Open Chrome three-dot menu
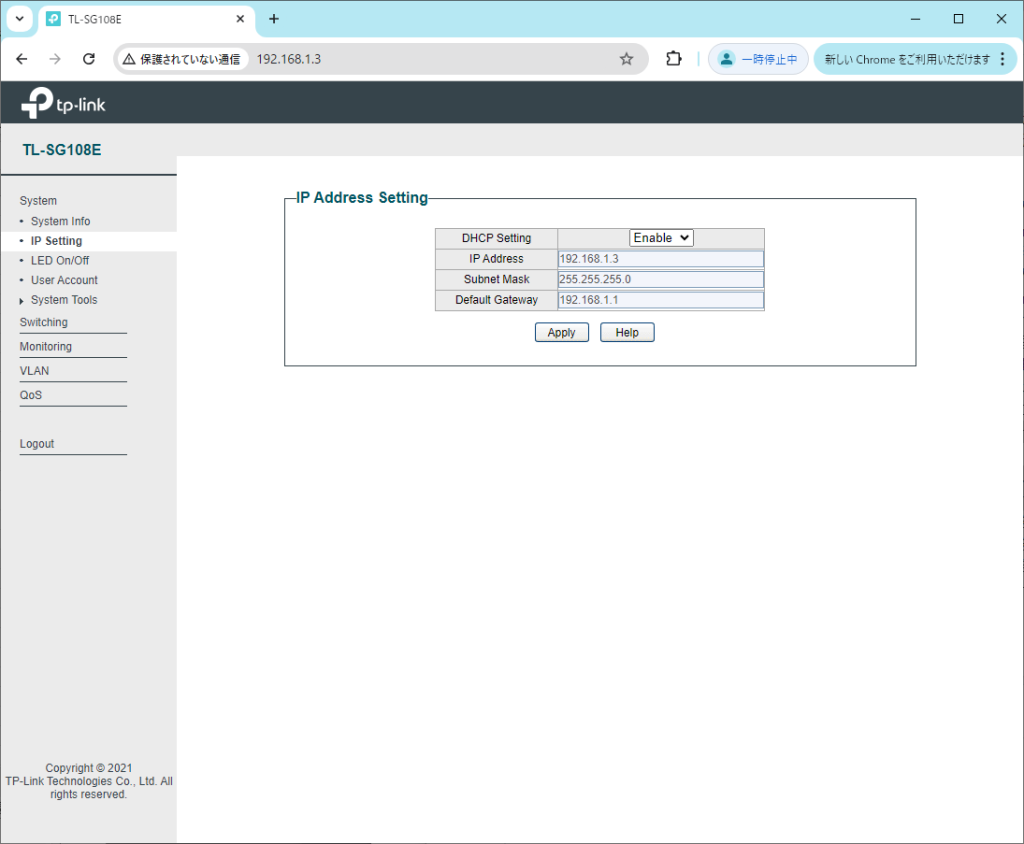The height and width of the screenshot is (844, 1024). pos(1003,59)
